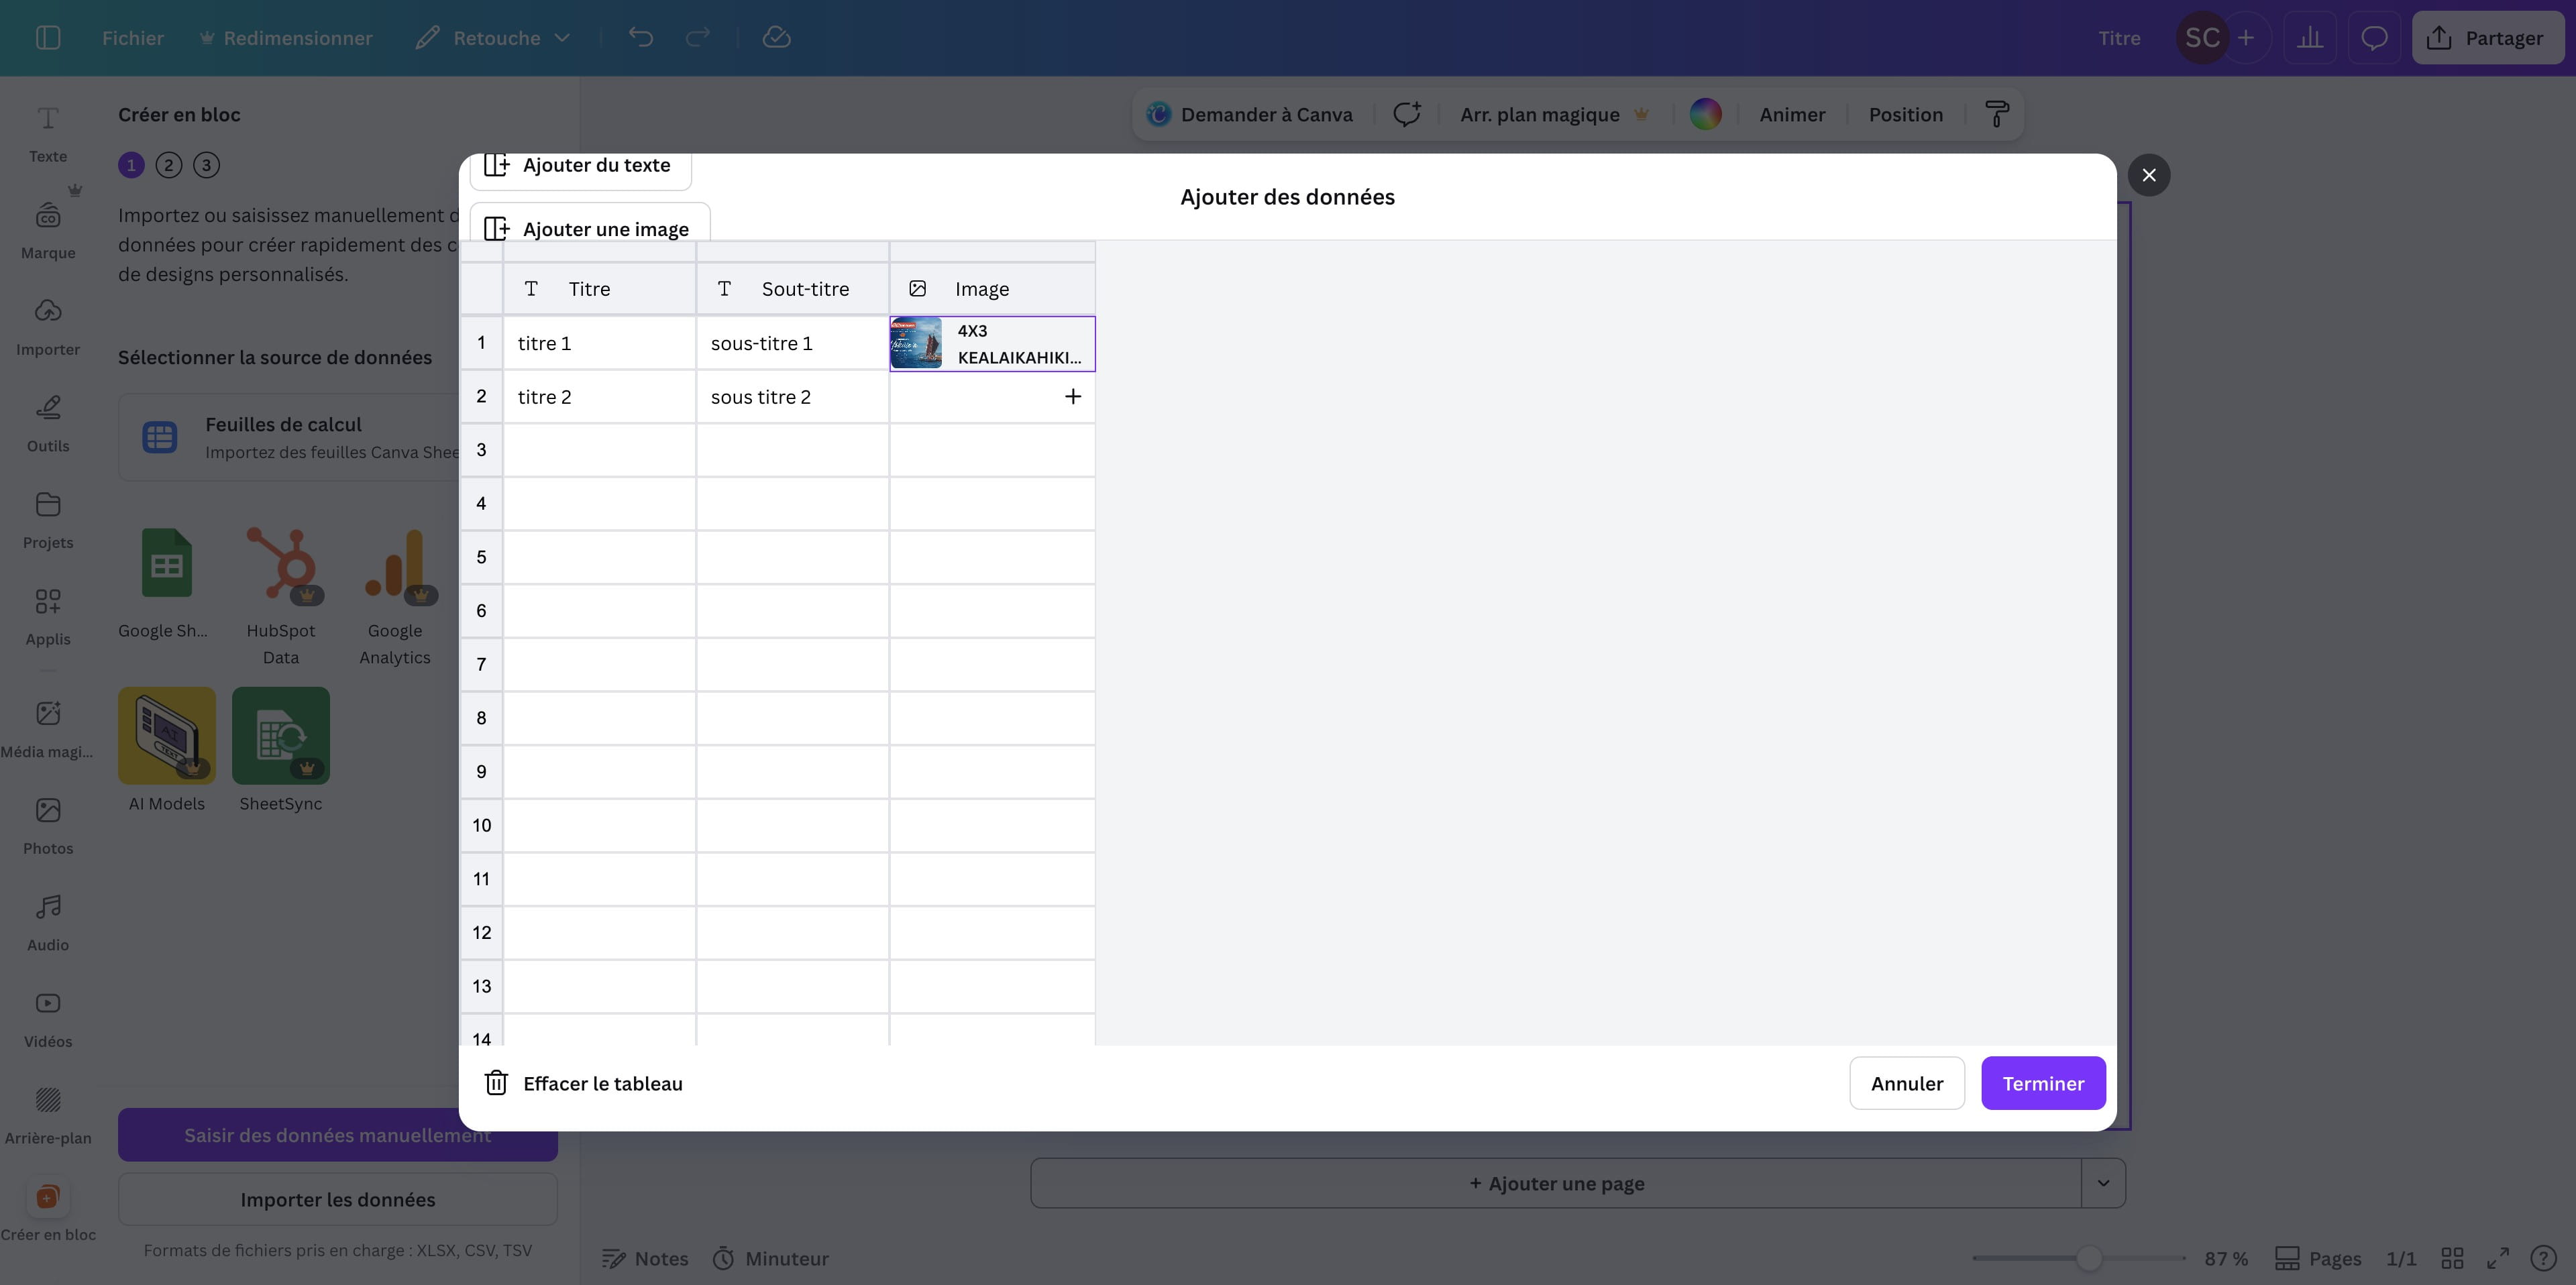Screen dimensions: 2576x1285
Task: Click Importer les données button
Action: coord(338,1199)
